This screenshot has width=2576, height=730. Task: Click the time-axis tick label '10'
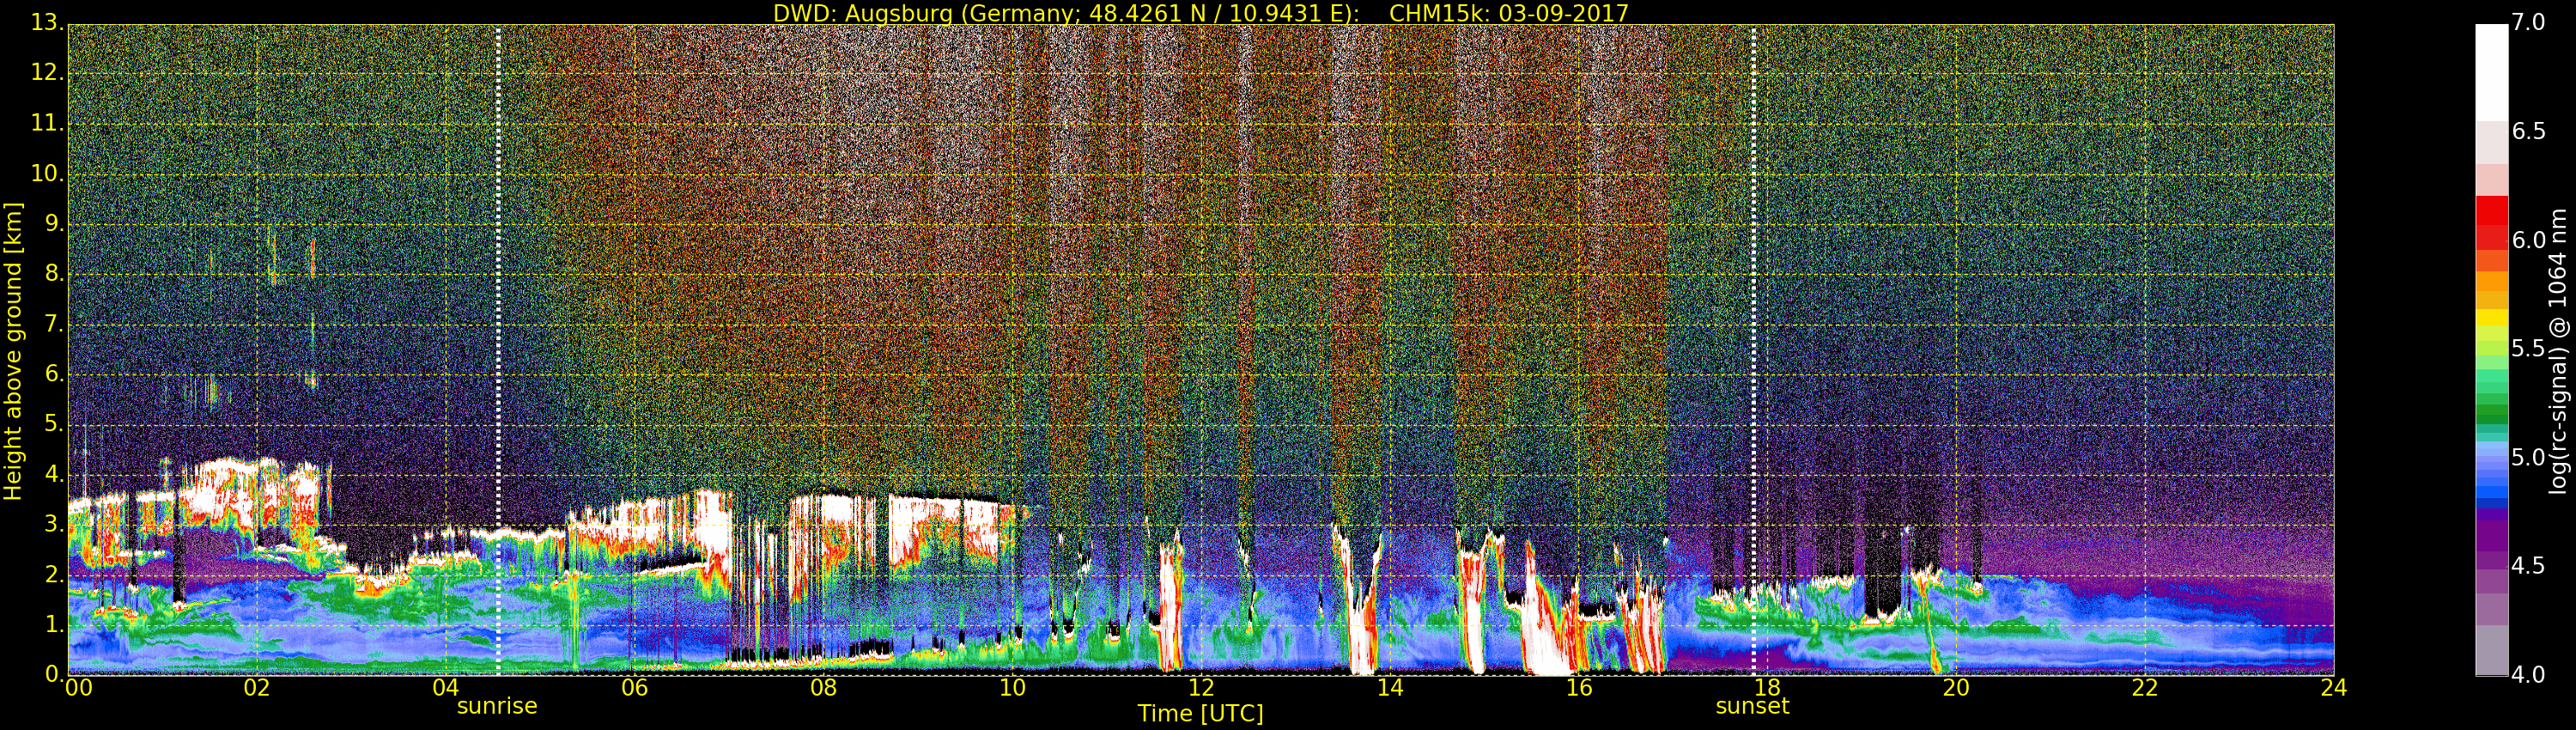1012,687
